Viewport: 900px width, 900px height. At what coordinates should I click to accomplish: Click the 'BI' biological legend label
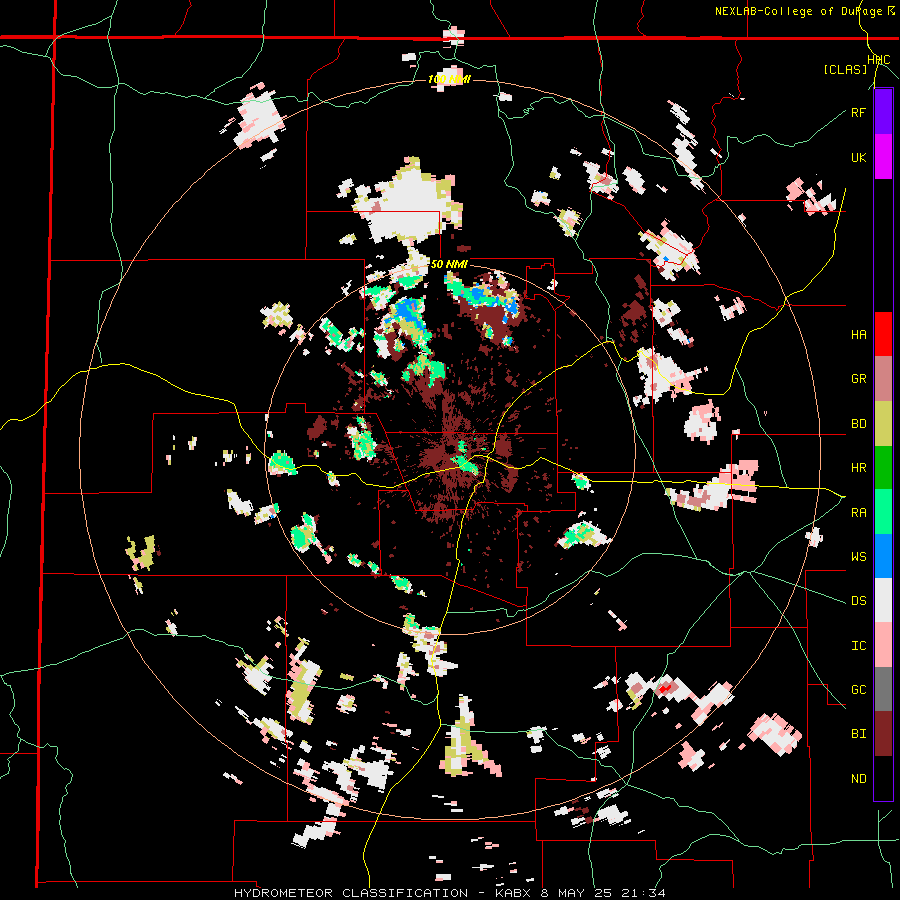[858, 734]
